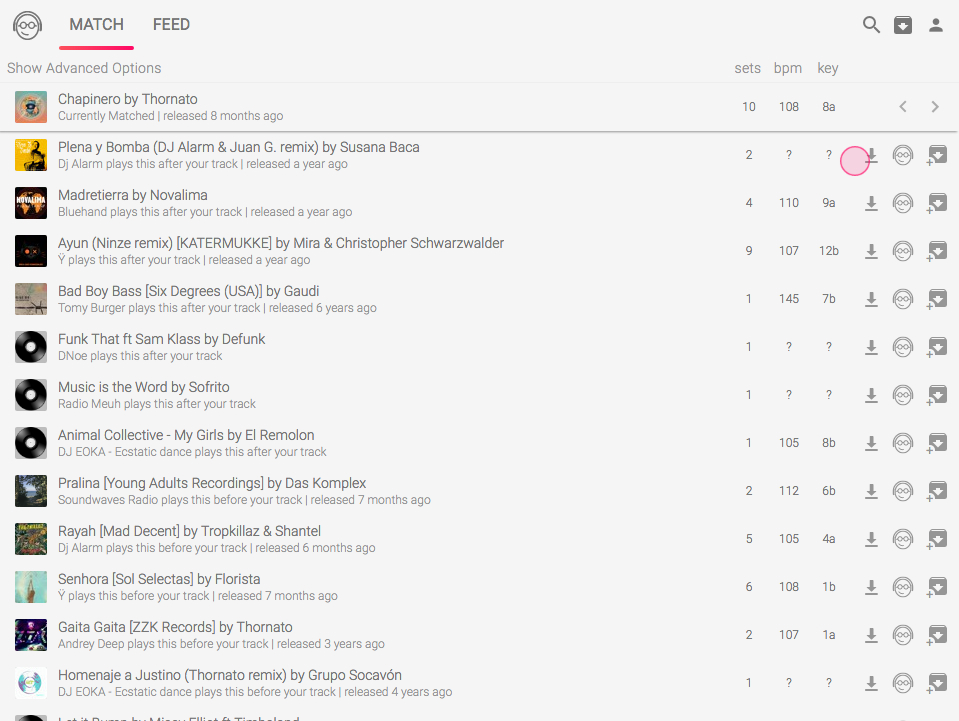Click the Chapinero album artwork thumbnail

click(x=31, y=107)
